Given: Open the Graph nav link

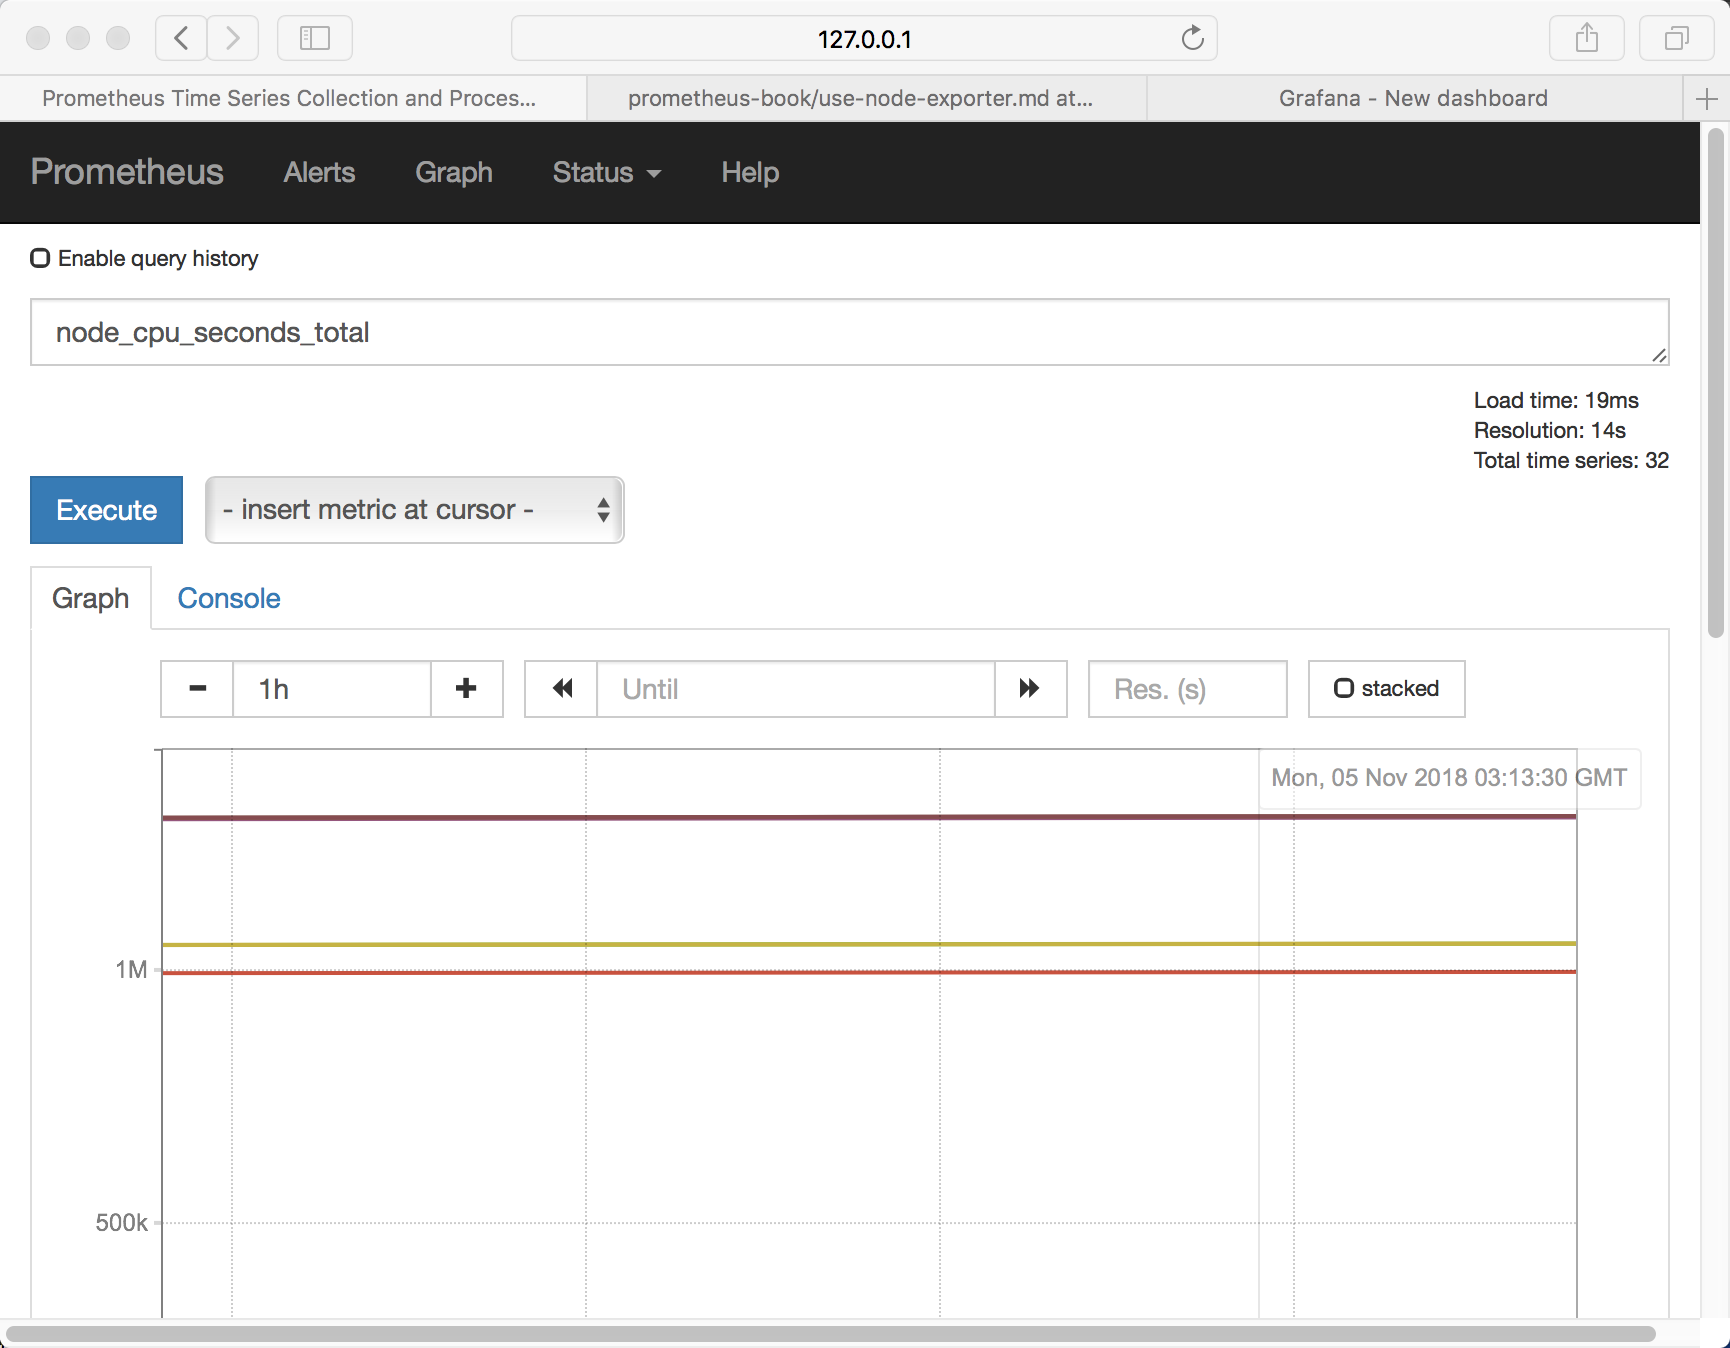Looking at the screenshot, I should tap(454, 172).
